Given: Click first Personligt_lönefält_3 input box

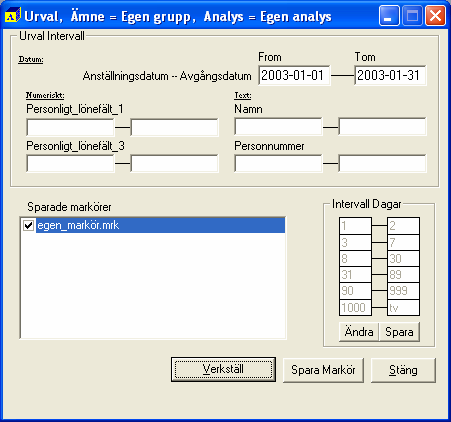Looking at the screenshot, I should tap(70, 163).
